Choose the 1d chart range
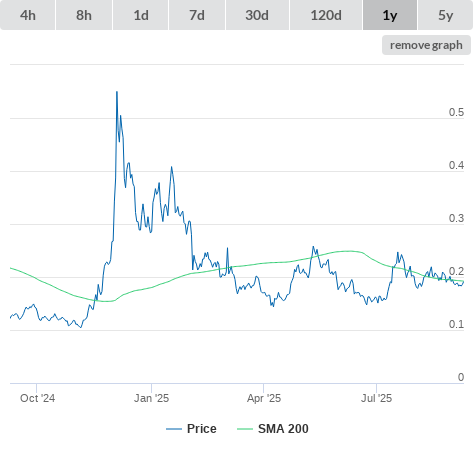This screenshot has width=474, height=455. pyautogui.click(x=141, y=15)
